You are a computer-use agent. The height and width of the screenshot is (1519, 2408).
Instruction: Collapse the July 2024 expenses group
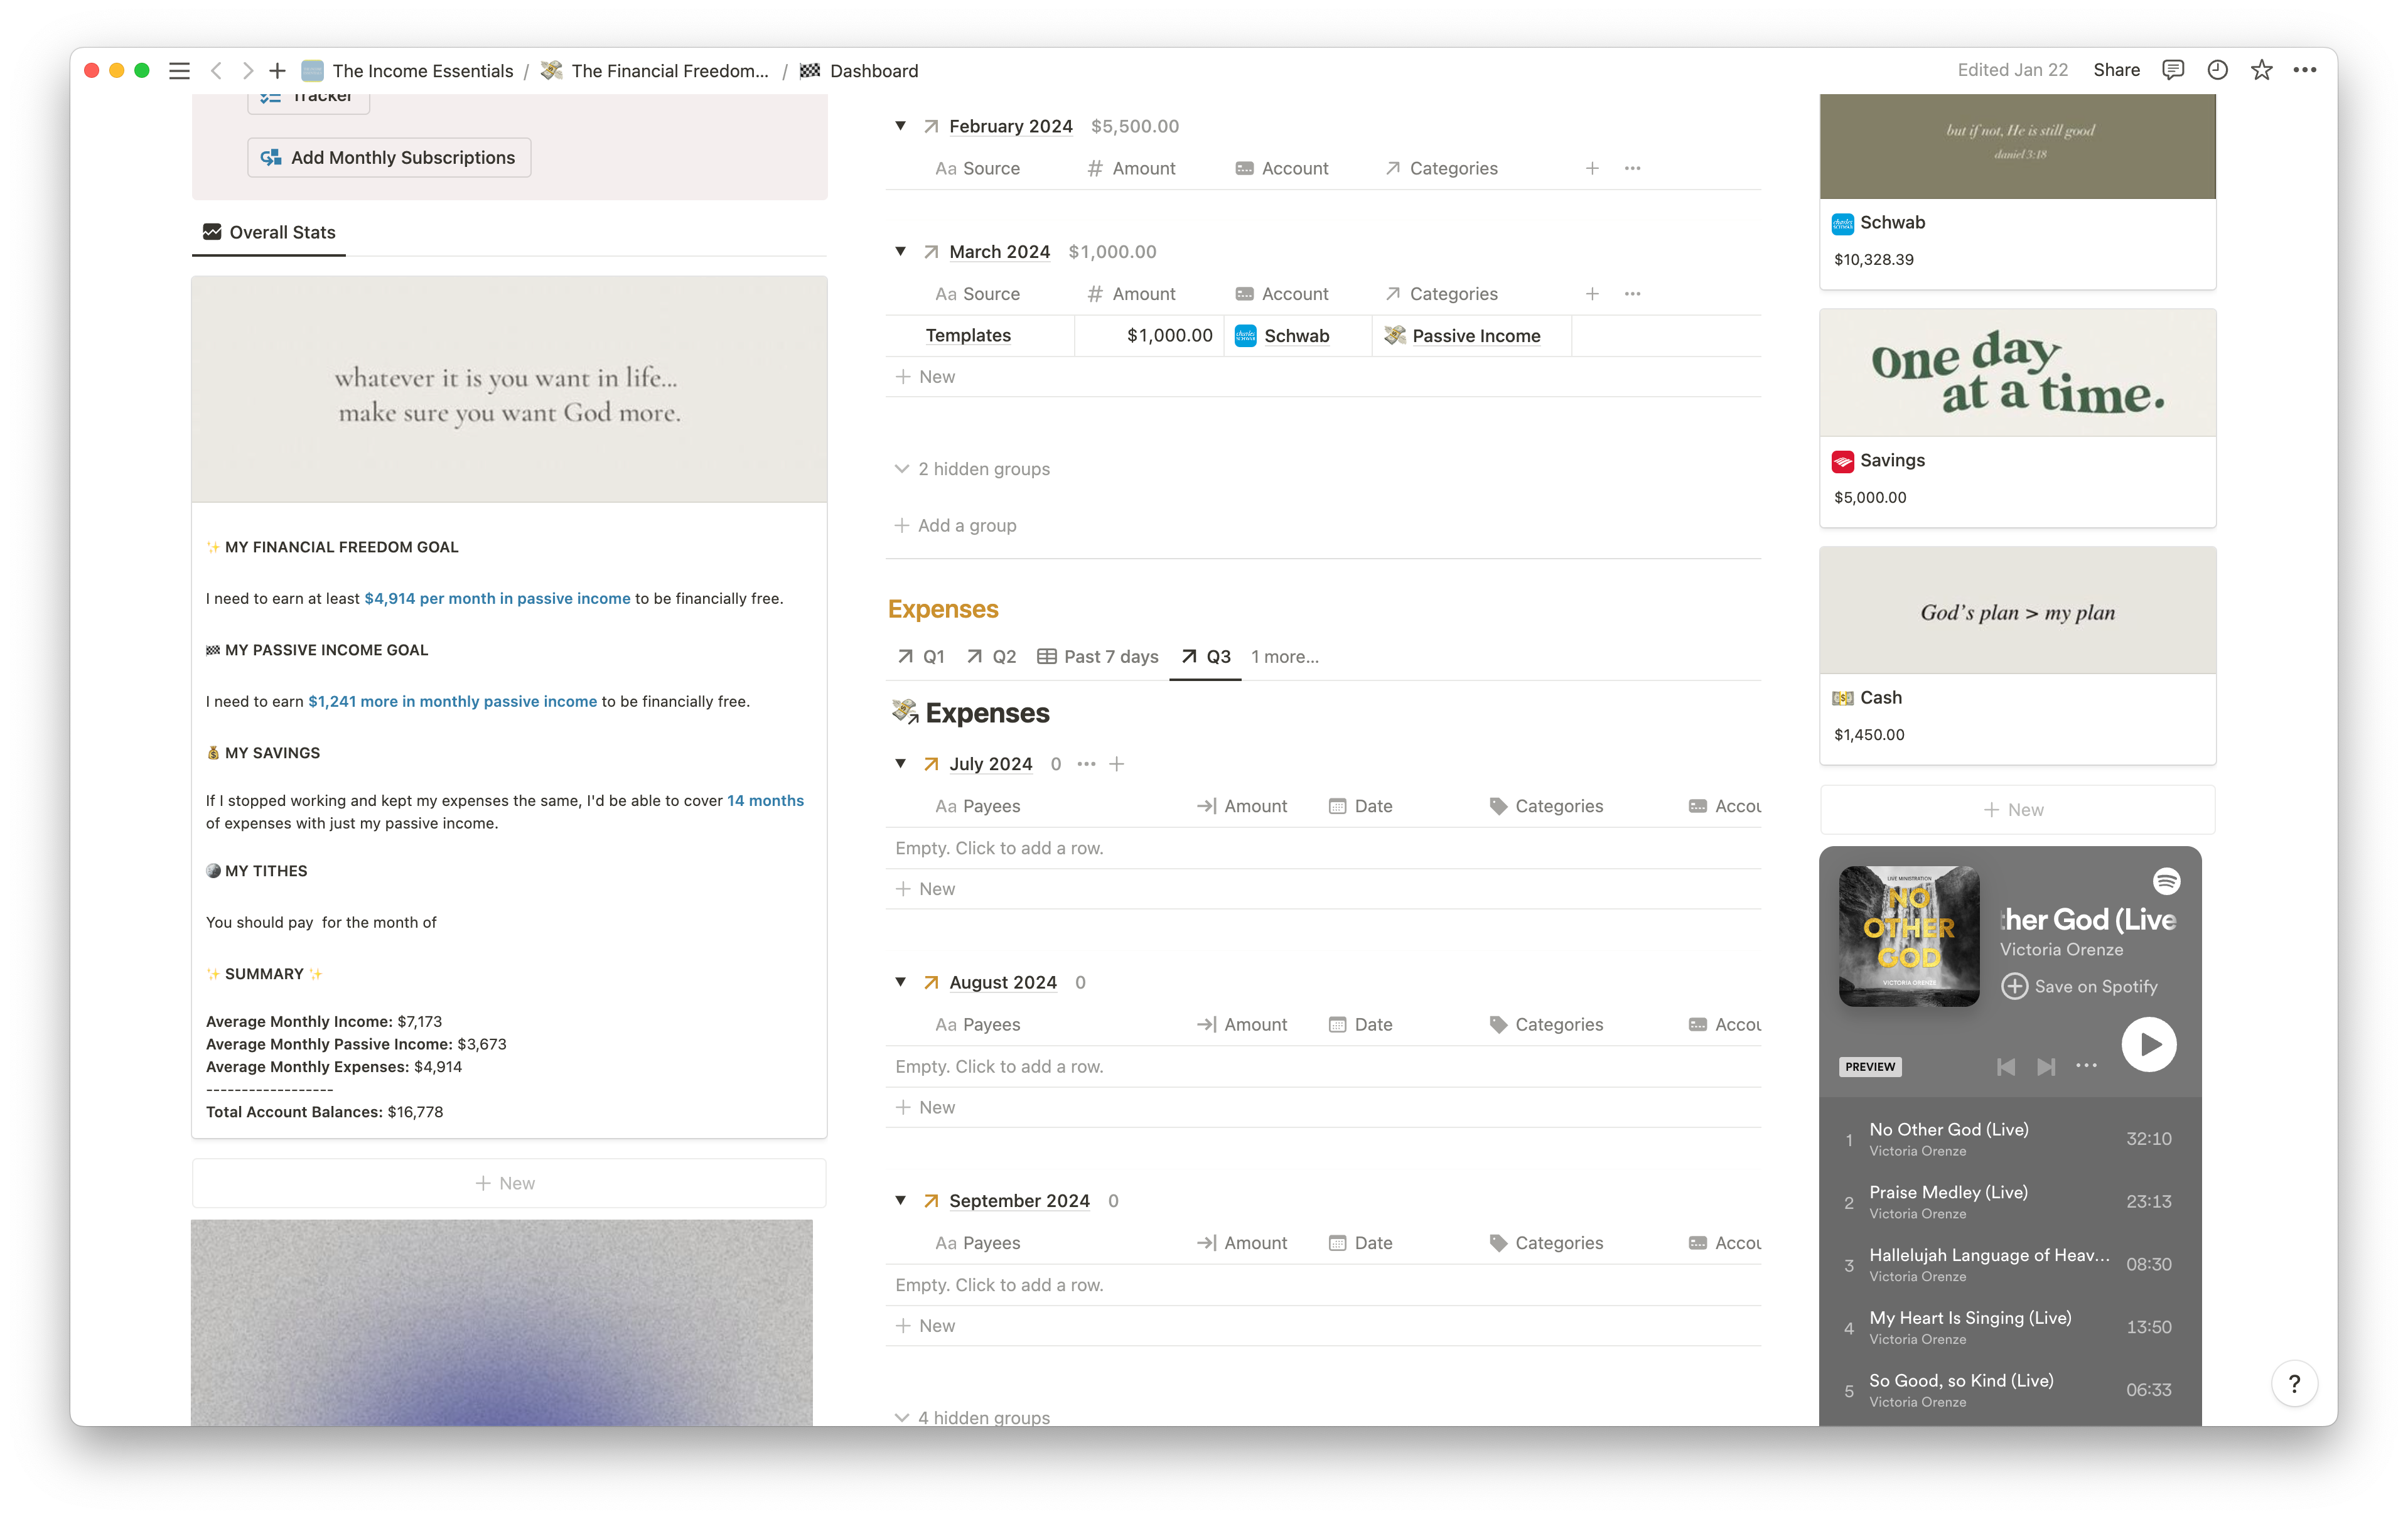900,764
